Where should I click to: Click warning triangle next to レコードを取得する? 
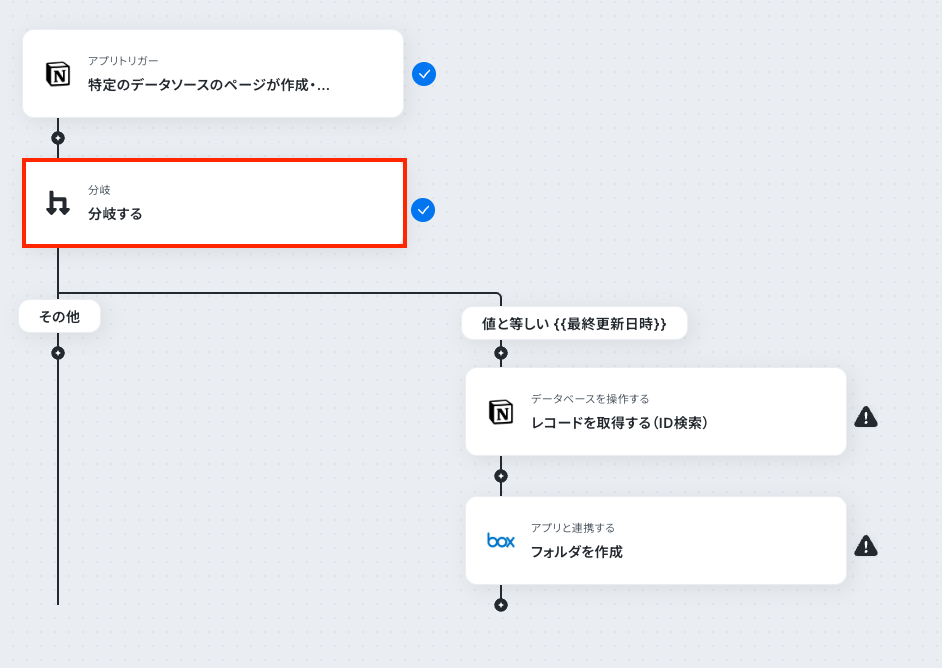coord(866,416)
